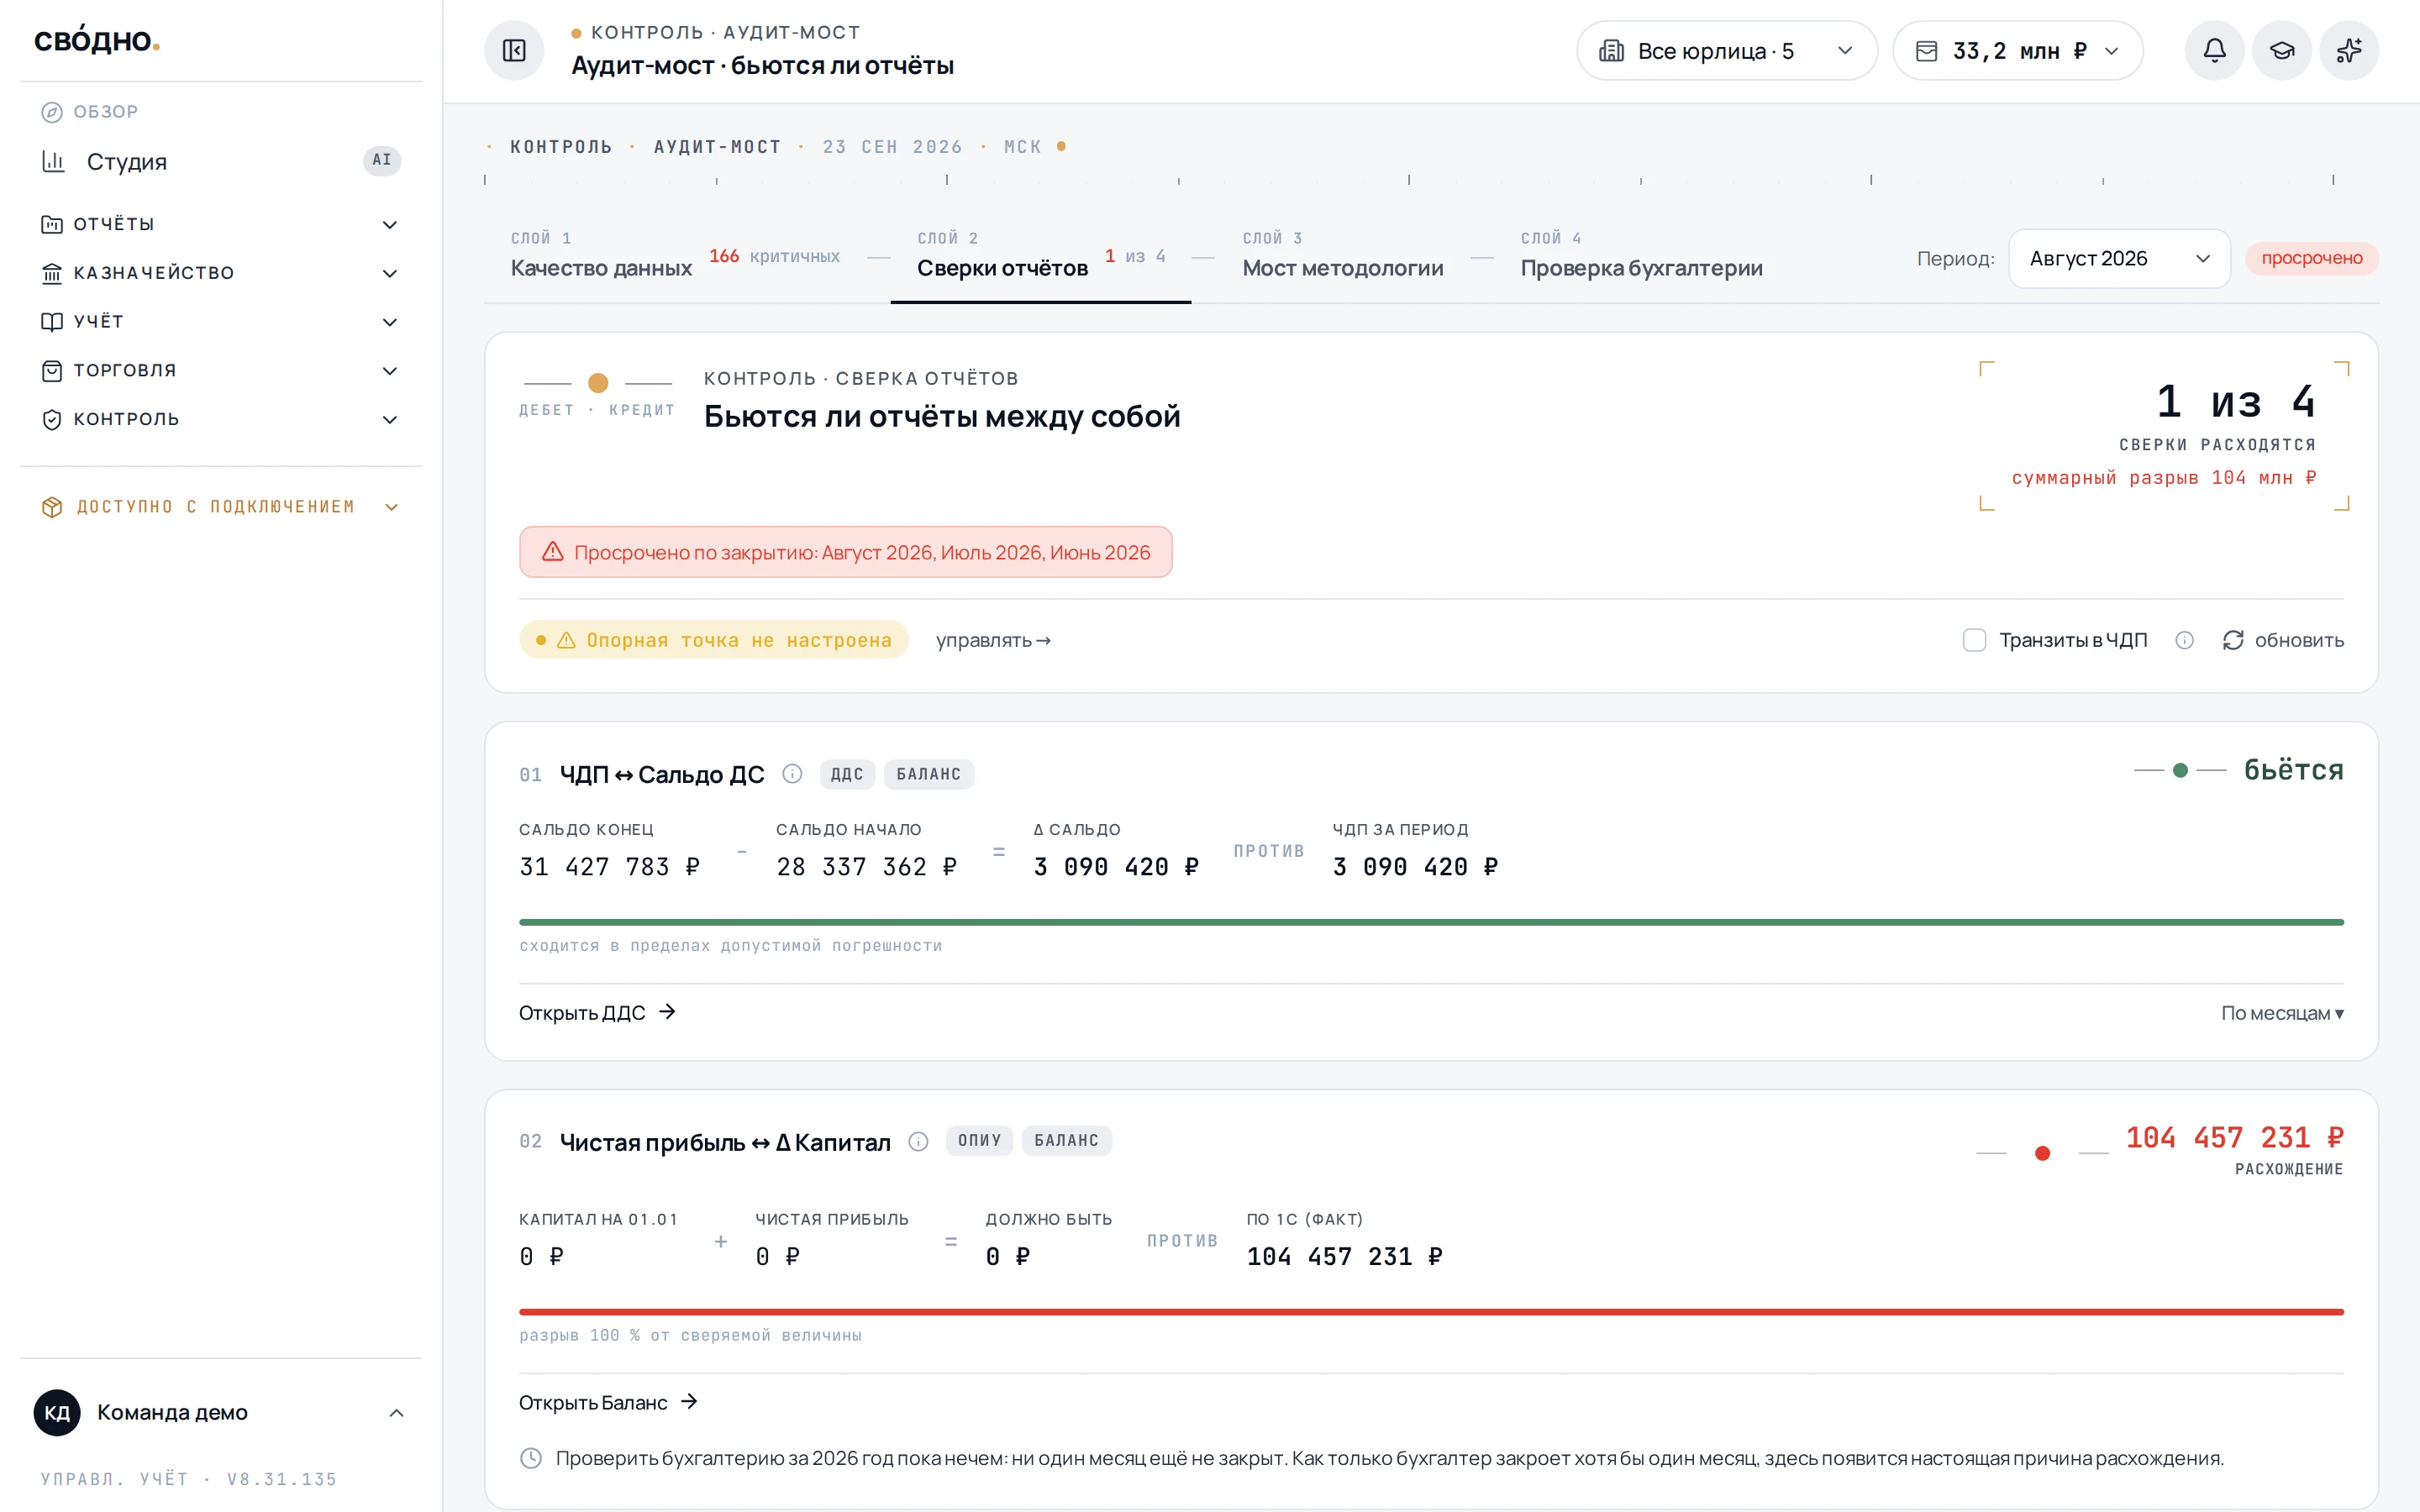The image size is (2420, 1512).
Task: Expand the Отчёты sidebar section
Action: point(221,224)
